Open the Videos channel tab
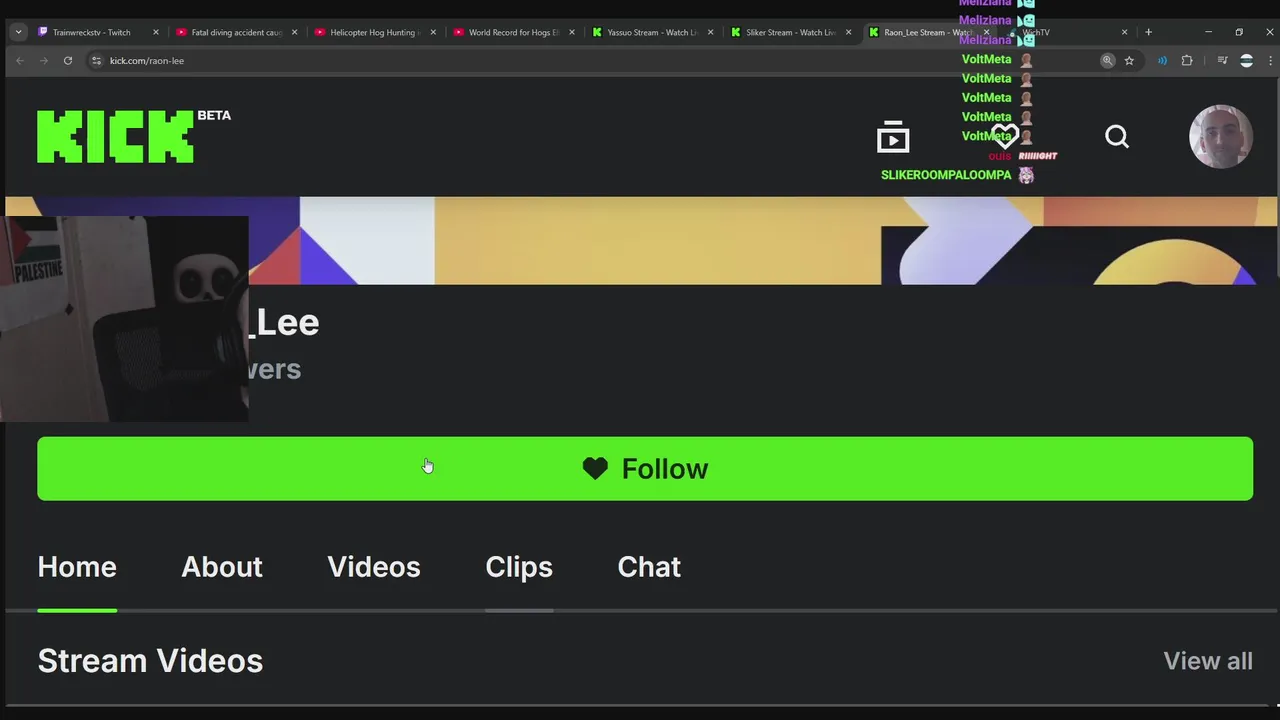Image resolution: width=1280 pixels, height=720 pixels. (x=374, y=567)
